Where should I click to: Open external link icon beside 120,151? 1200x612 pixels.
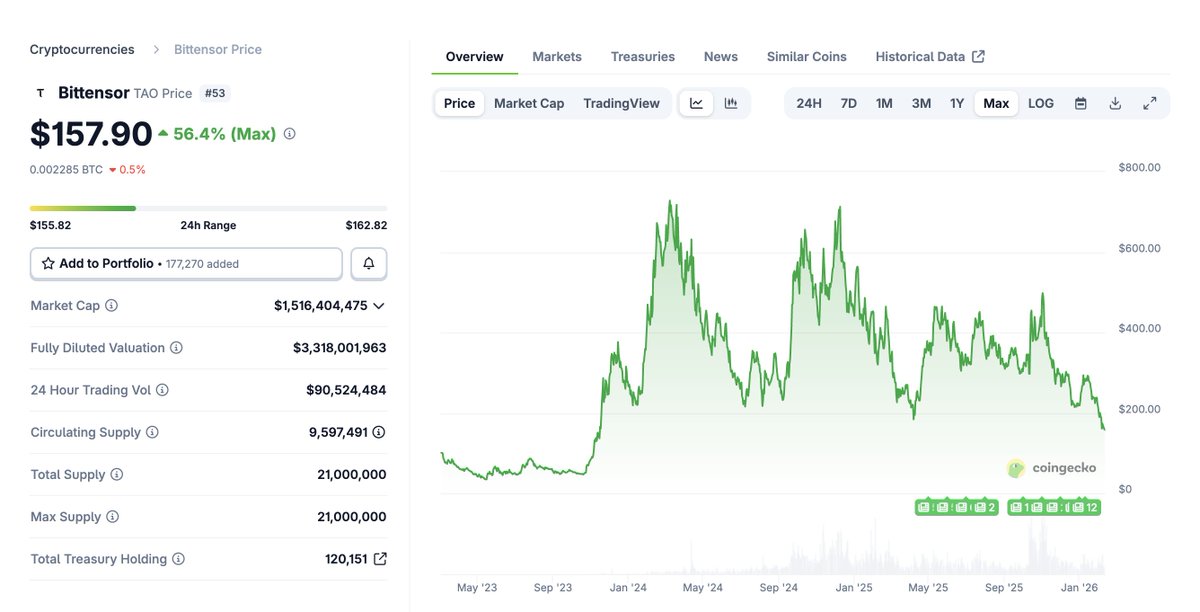[380, 559]
